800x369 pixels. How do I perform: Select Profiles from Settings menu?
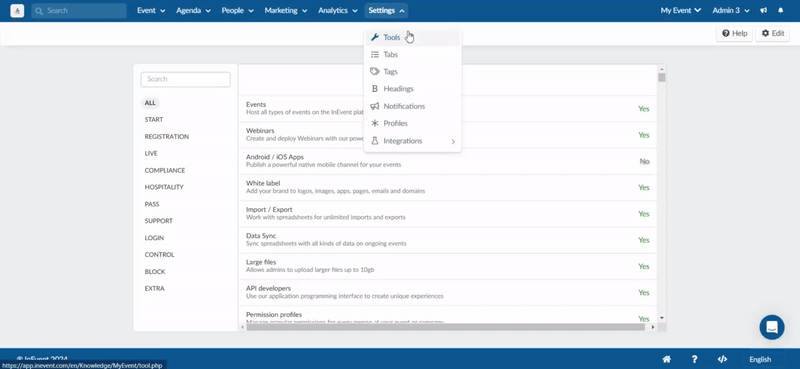pyautogui.click(x=413, y=124)
